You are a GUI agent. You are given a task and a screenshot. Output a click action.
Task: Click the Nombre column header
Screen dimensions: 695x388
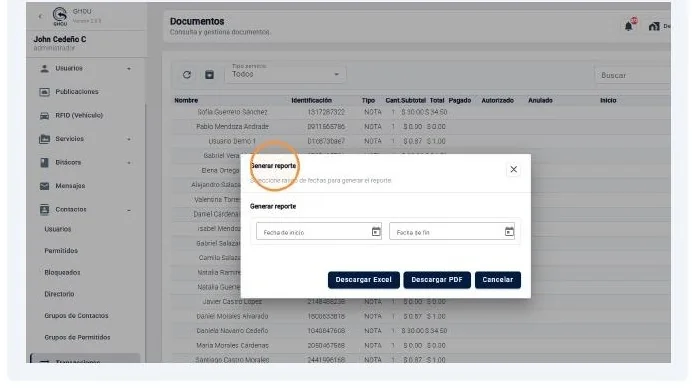186,101
